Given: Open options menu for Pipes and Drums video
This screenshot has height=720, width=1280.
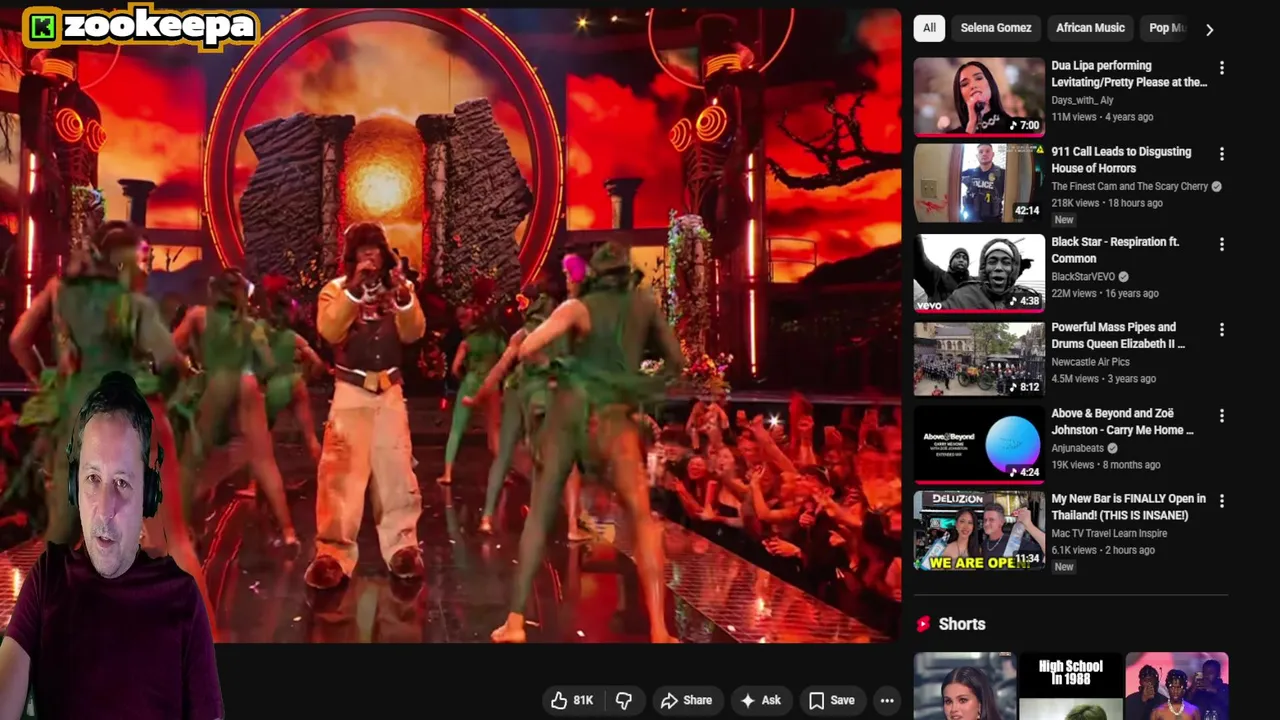Looking at the screenshot, I should coord(1221,330).
